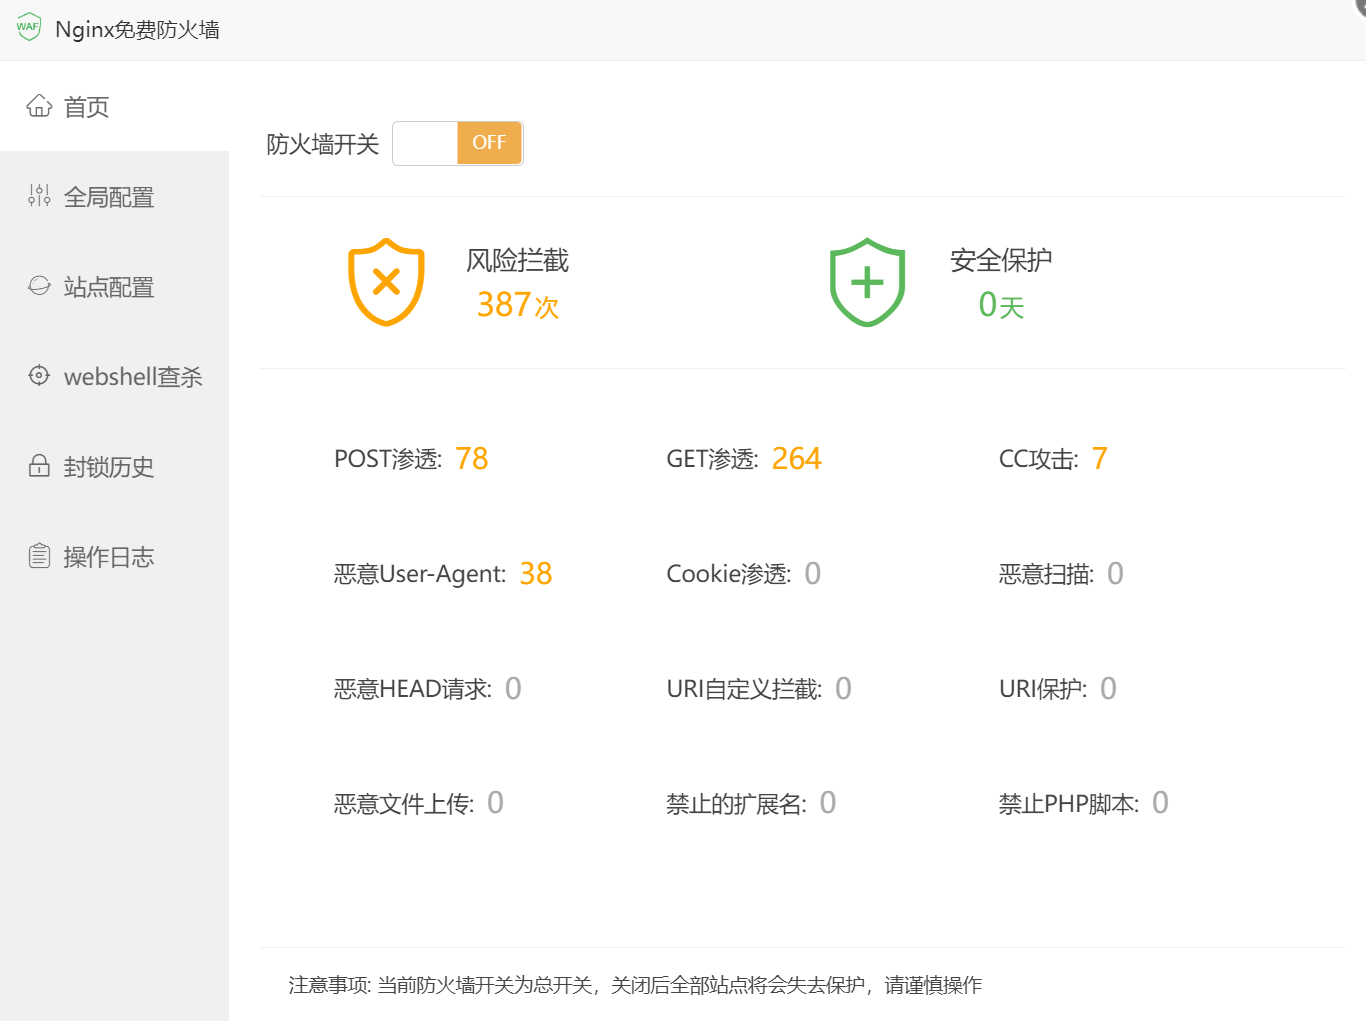Click the GET渗透 label
This screenshot has height=1021, width=1366.
(x=713, y=459)
